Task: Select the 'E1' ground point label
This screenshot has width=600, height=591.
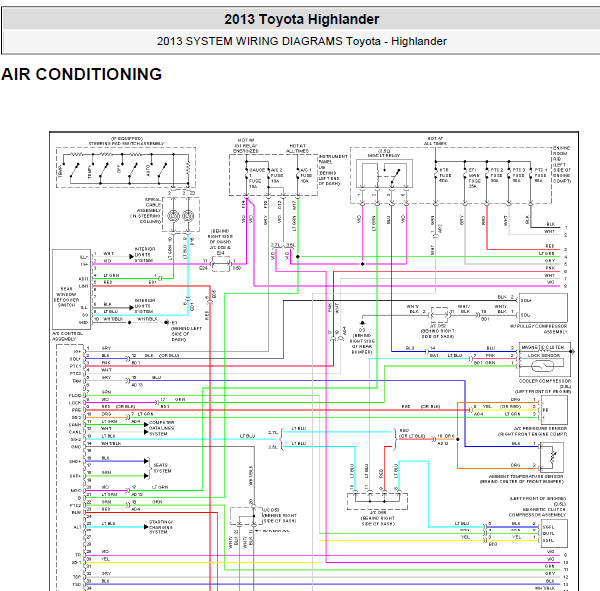Action: click(x=174, y=323)
